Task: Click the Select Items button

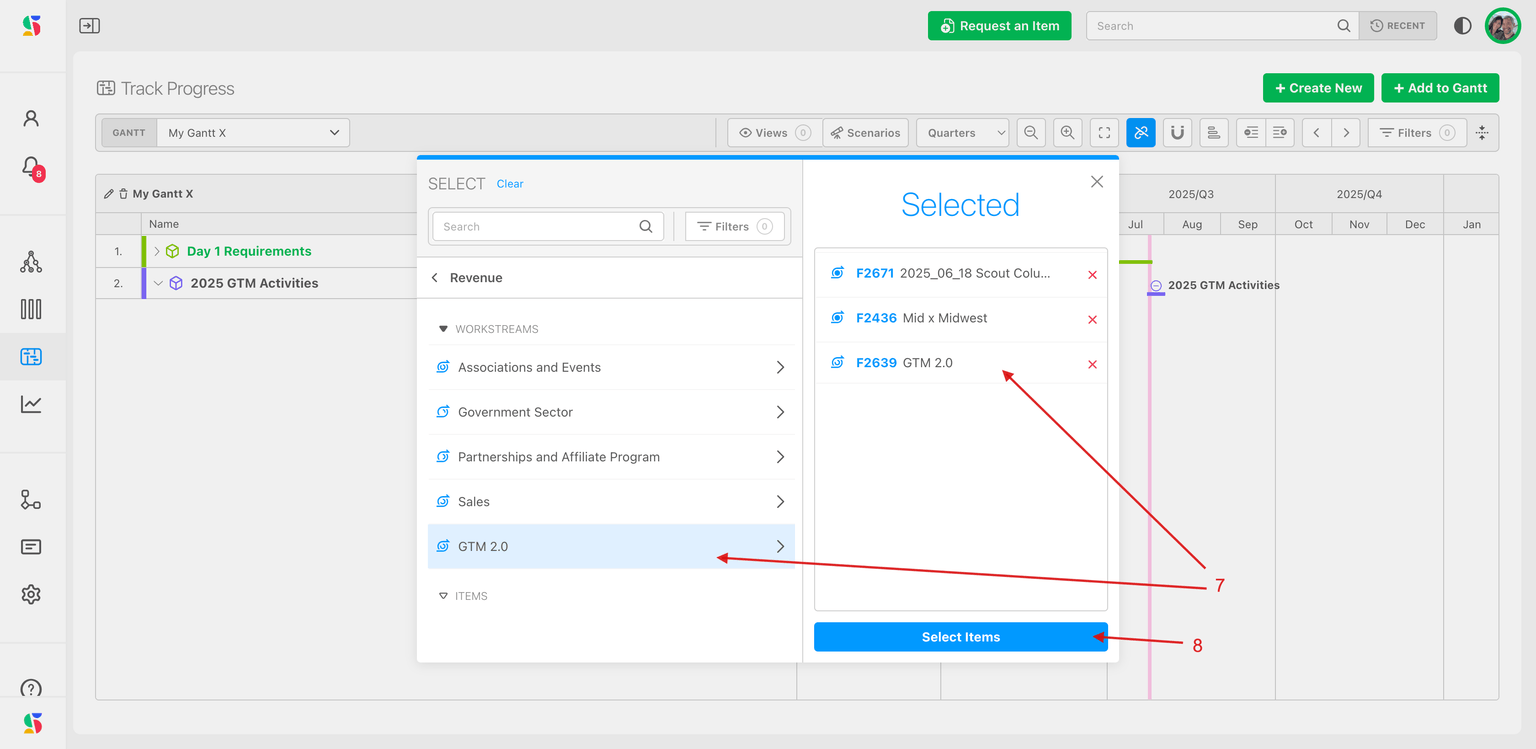Action: (960, 637)
